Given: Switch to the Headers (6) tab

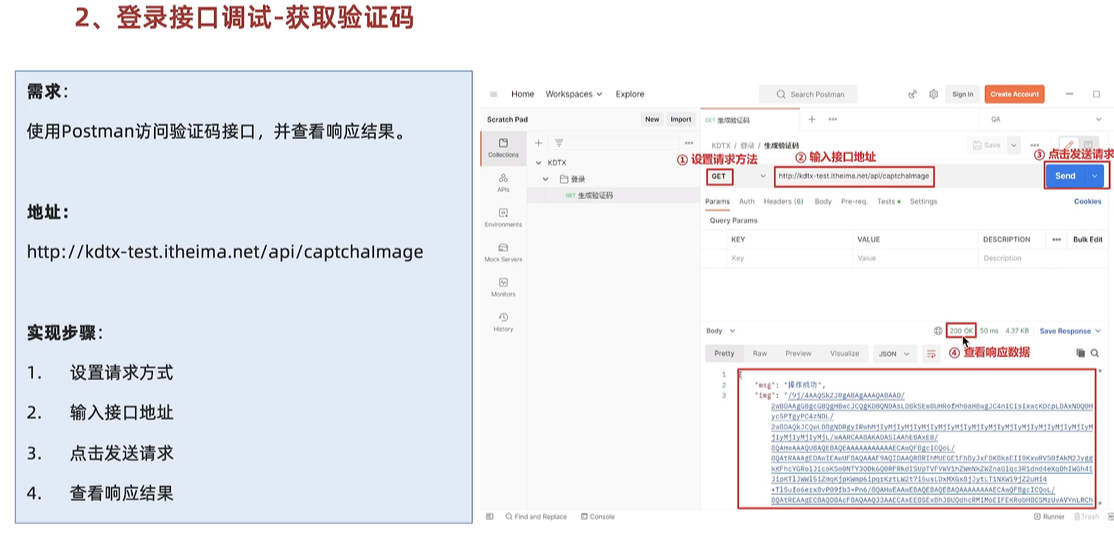Looking at the screenshot, I should pos(784,202).
